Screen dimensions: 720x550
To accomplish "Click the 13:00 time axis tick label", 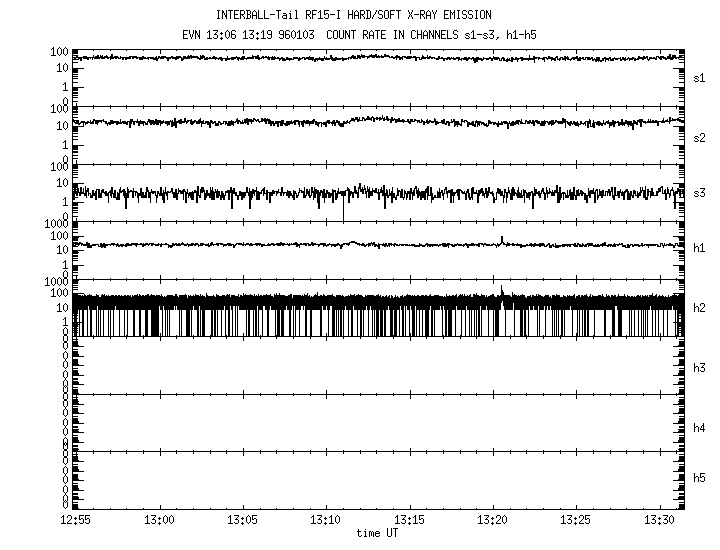I will point(159,520).
